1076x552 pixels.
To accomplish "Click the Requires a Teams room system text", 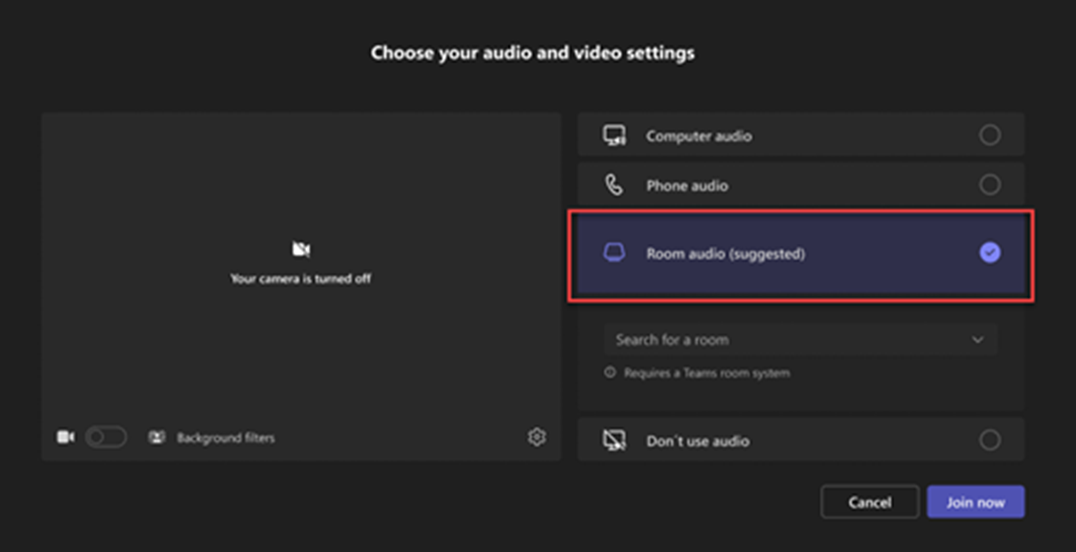I will pos(707,373).
